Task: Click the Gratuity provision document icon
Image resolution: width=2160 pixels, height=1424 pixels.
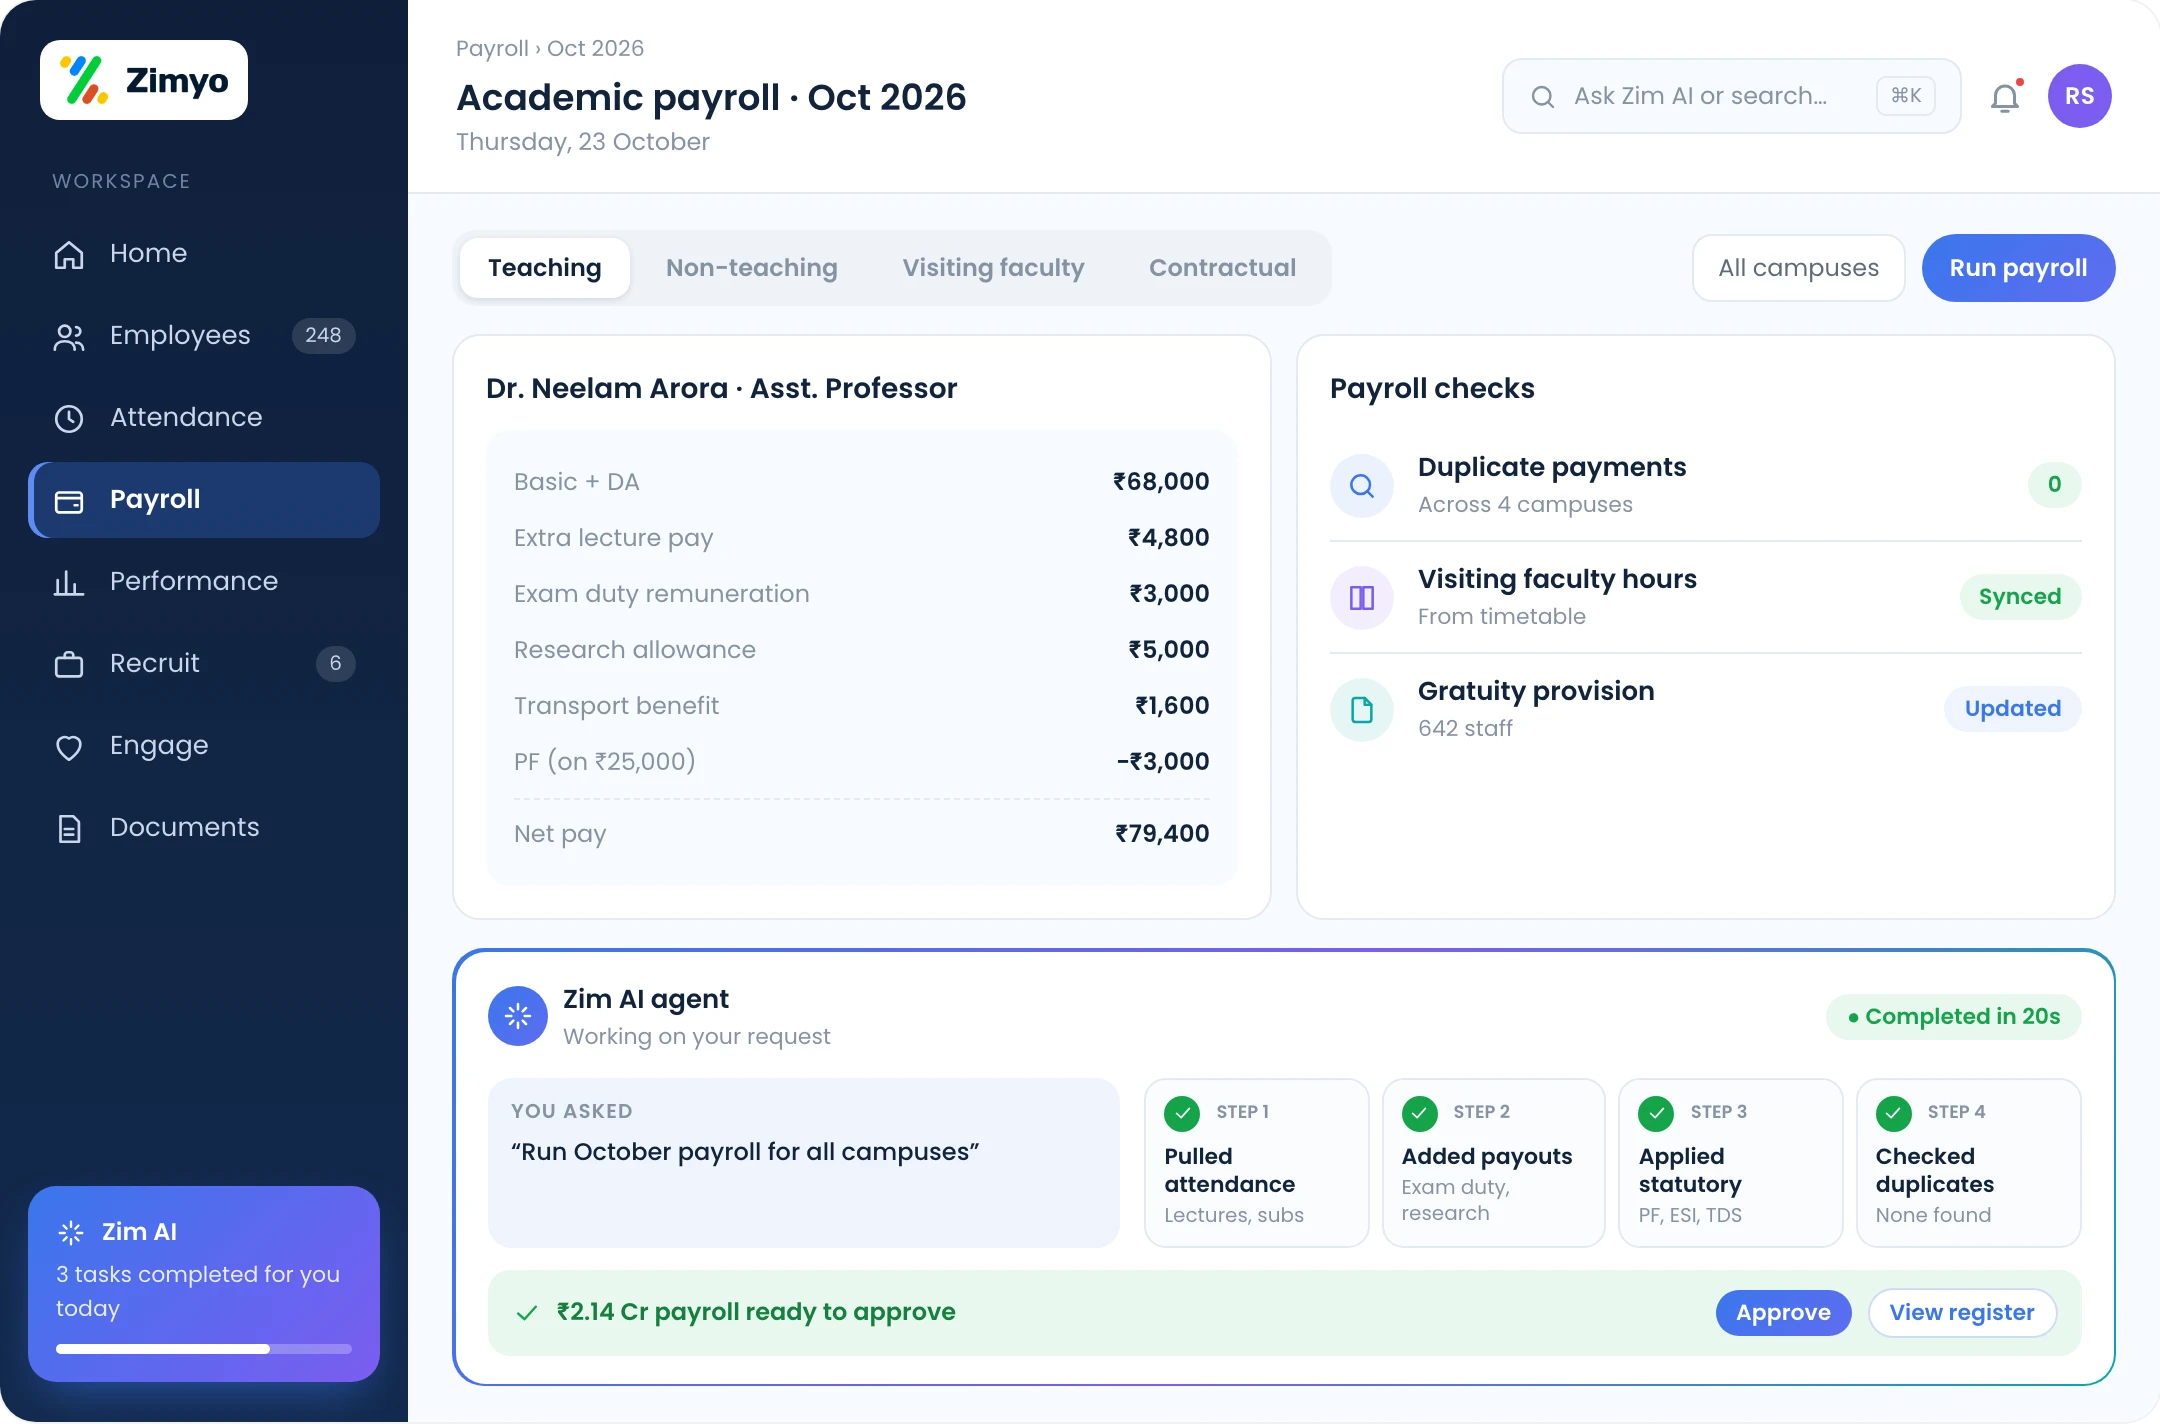Action: coord(1362,710)
